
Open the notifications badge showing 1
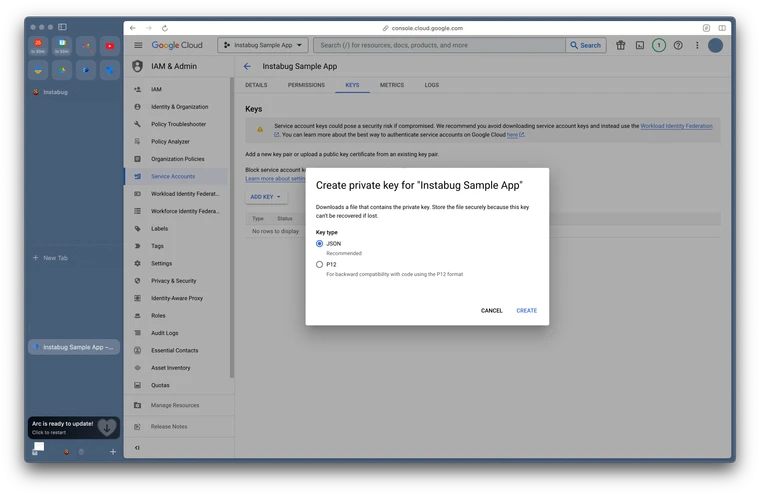pos(659,45)
